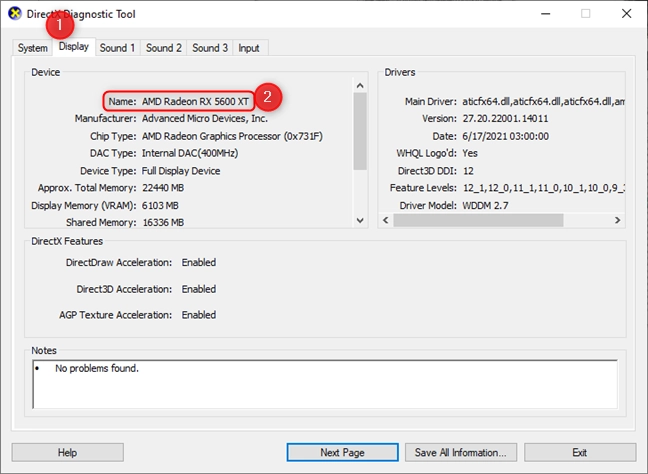Click the DirectX logo icon in title bar
Image resolution: width=648 pixels, height=474 pixels.
[x=15, y=14]
